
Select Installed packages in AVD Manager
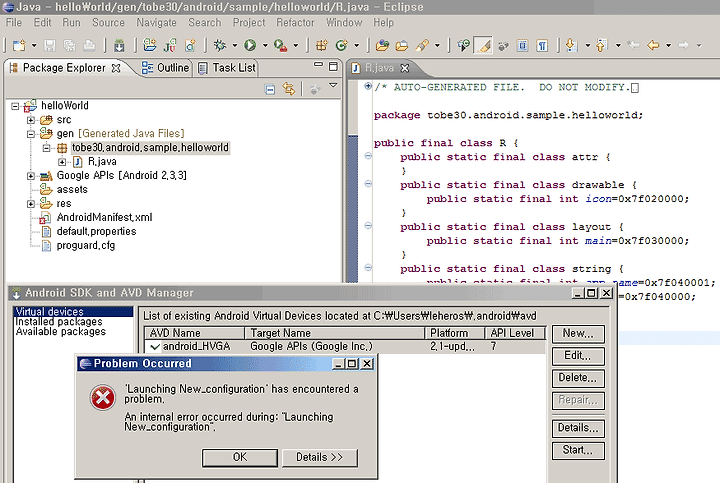[x=59, y=322]
